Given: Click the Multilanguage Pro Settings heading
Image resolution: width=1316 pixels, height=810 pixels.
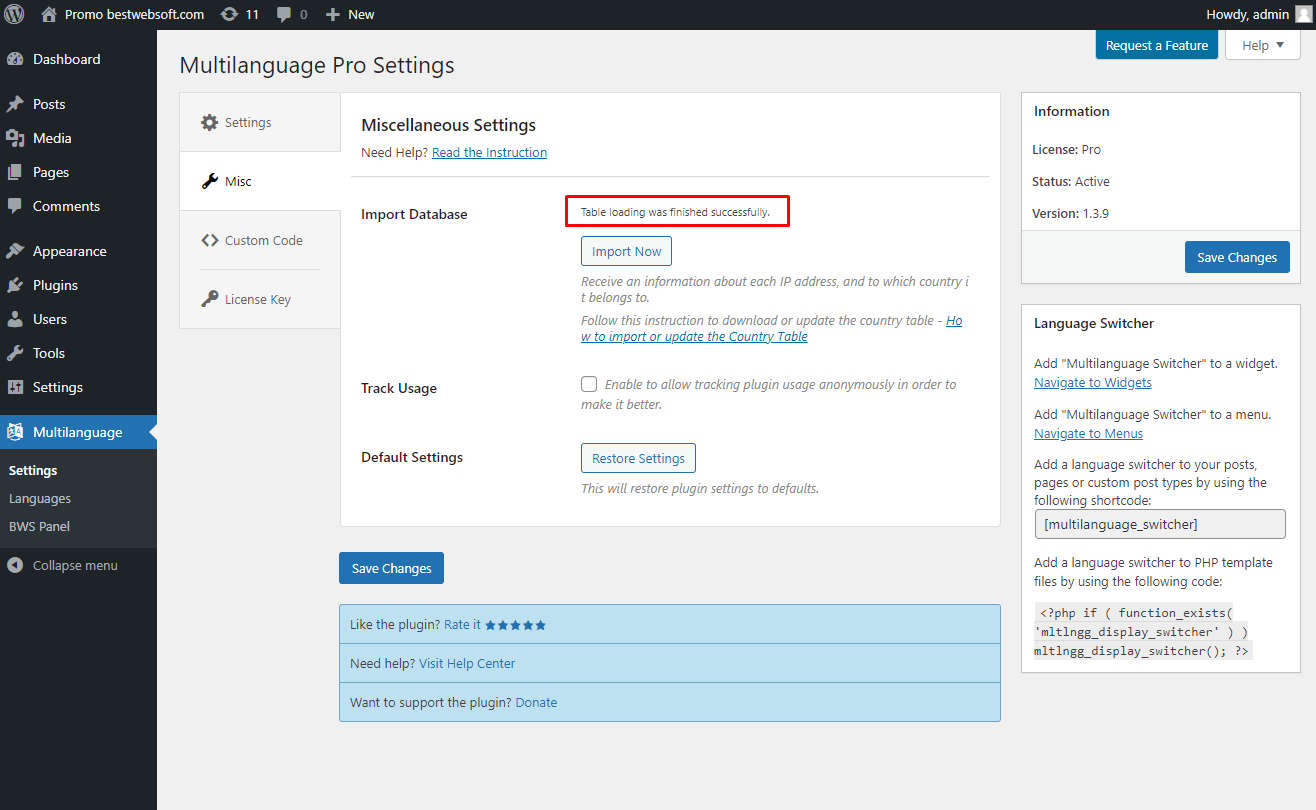Looking at the screenshot, I should coord(317,66).
